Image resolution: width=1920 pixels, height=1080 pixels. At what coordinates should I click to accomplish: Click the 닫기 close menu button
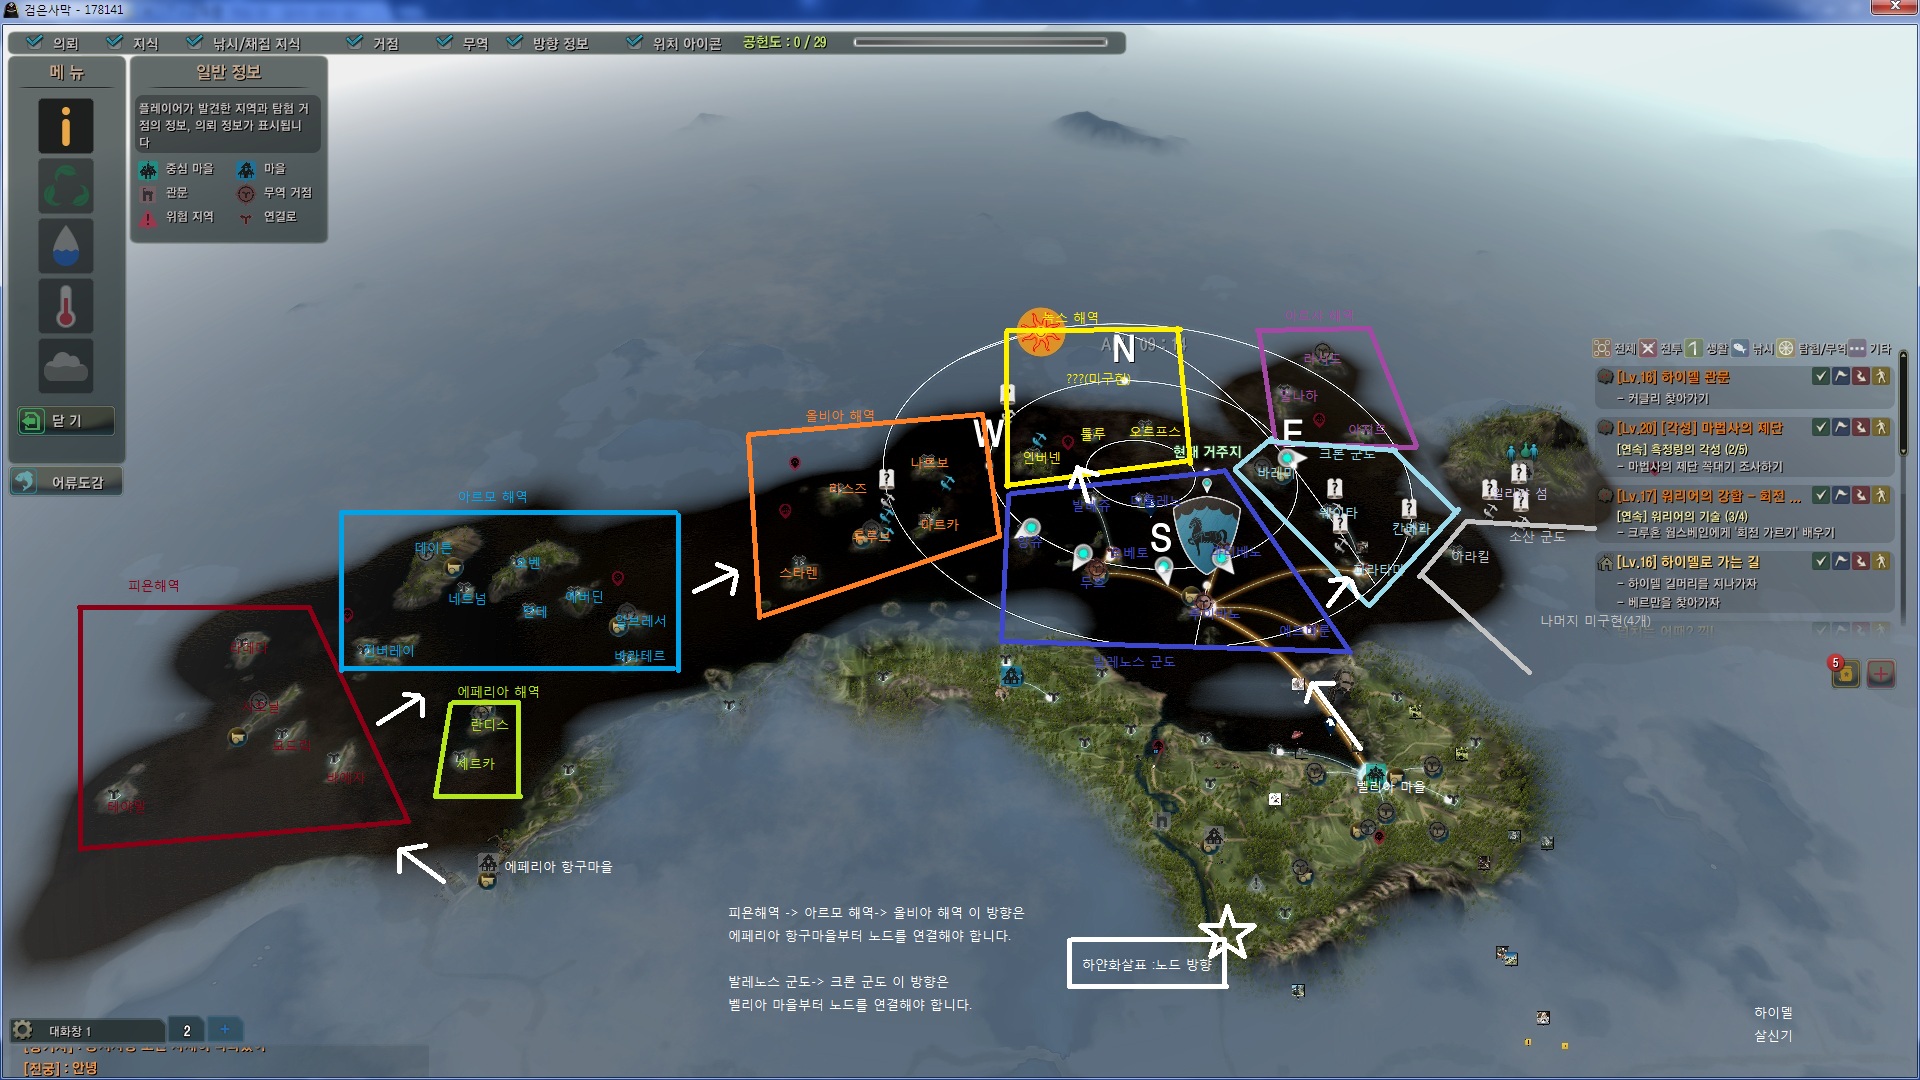pos(65,421)
